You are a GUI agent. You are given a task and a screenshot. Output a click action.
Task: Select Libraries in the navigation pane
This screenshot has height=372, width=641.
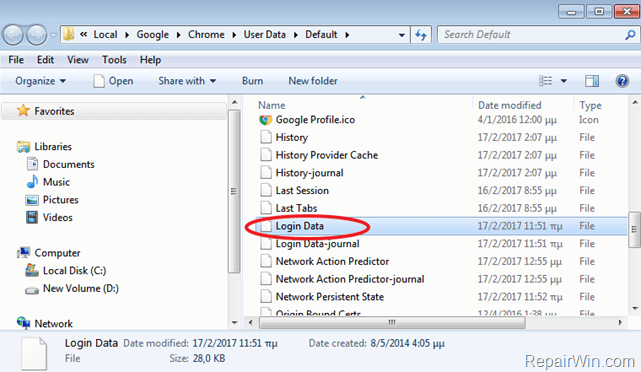(53, 146)
